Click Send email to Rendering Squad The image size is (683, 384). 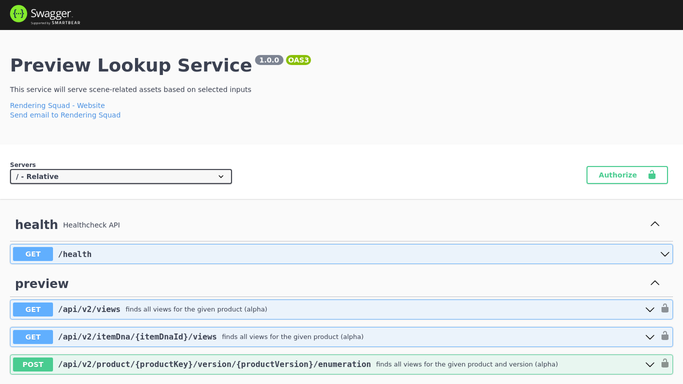tap(65, 115)
